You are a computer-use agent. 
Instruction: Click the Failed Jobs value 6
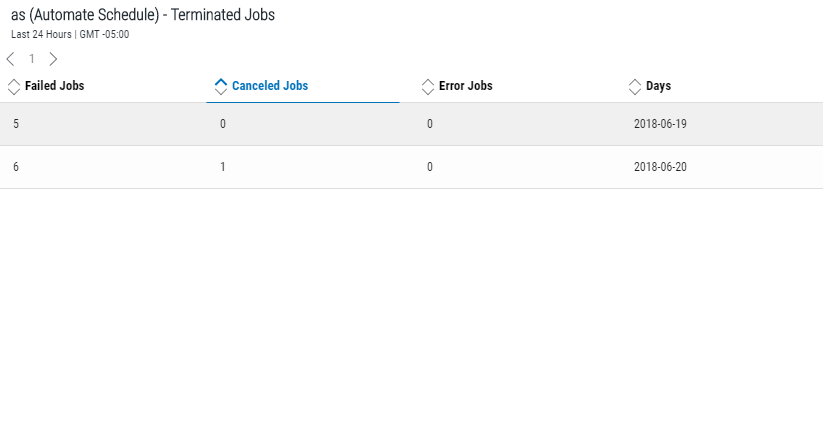point(16,167)
